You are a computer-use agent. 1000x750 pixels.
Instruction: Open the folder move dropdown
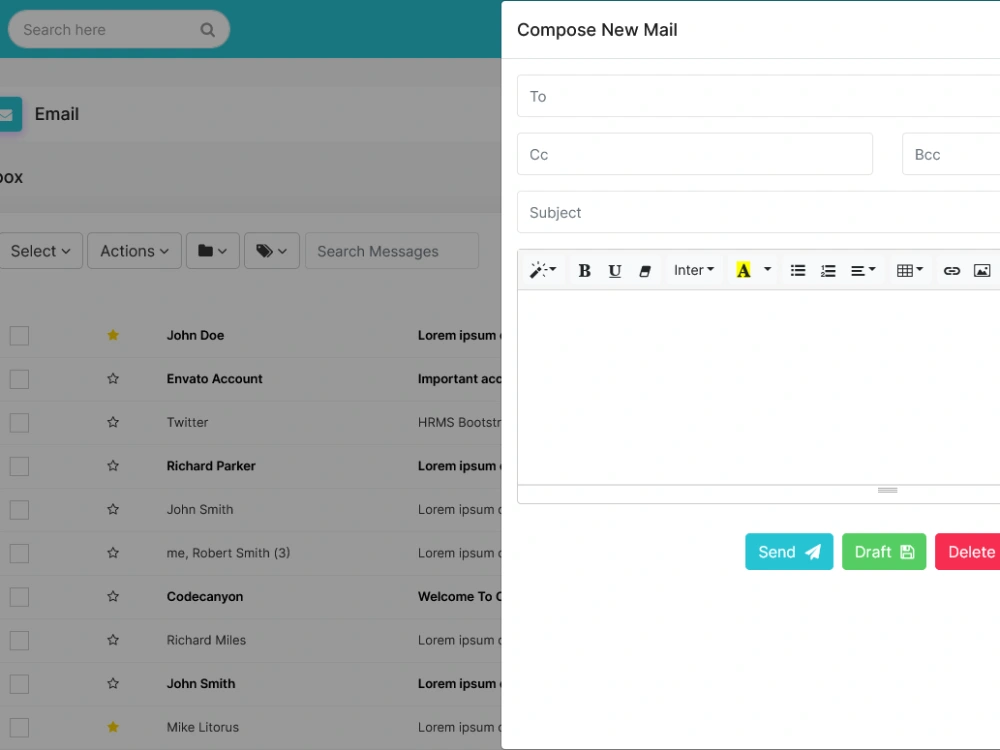tap(213, 251)
